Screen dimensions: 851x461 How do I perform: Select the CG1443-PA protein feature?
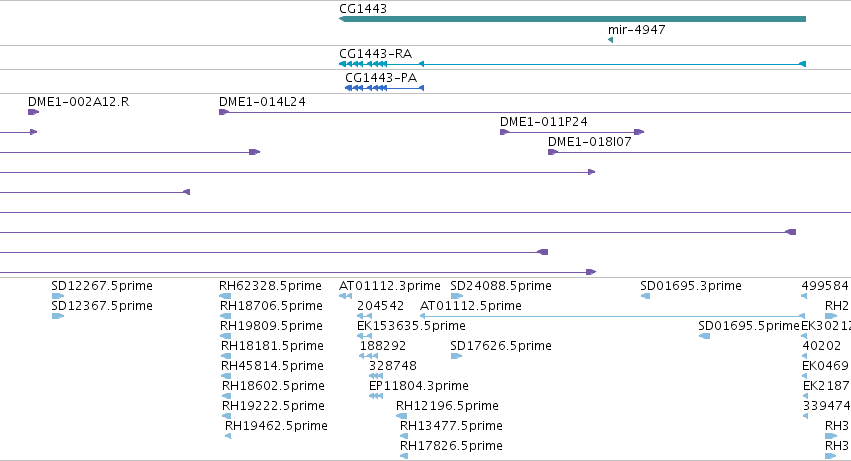pyautogui.click(x=384, y=88)
